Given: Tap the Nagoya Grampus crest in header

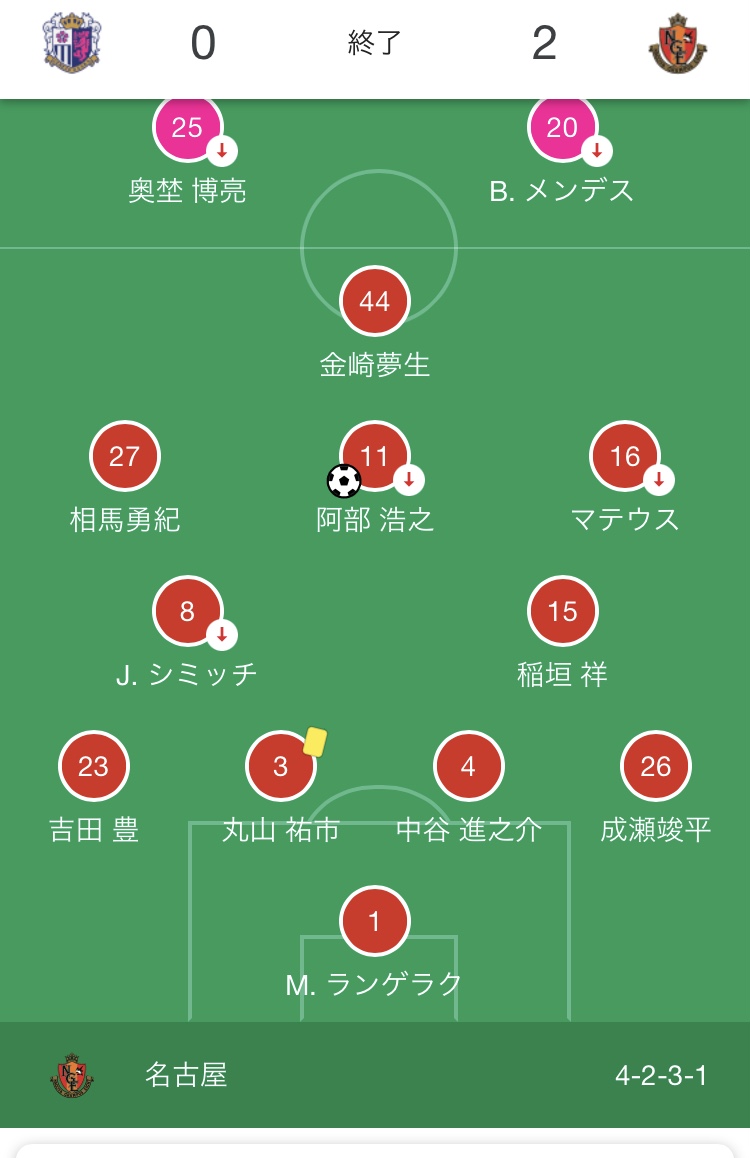Looking at the screenshot, I should (x=678, y=44).
